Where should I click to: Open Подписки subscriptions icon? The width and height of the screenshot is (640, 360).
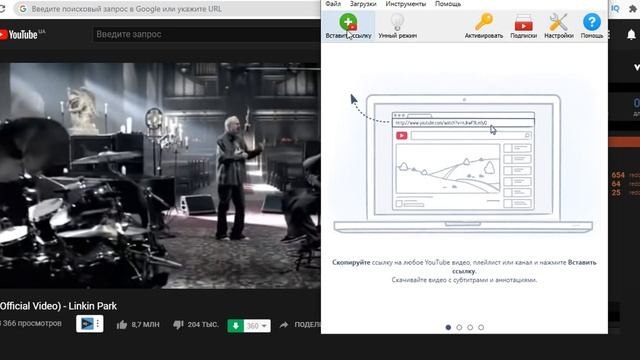pyautogui.click(x=523, y=25)
